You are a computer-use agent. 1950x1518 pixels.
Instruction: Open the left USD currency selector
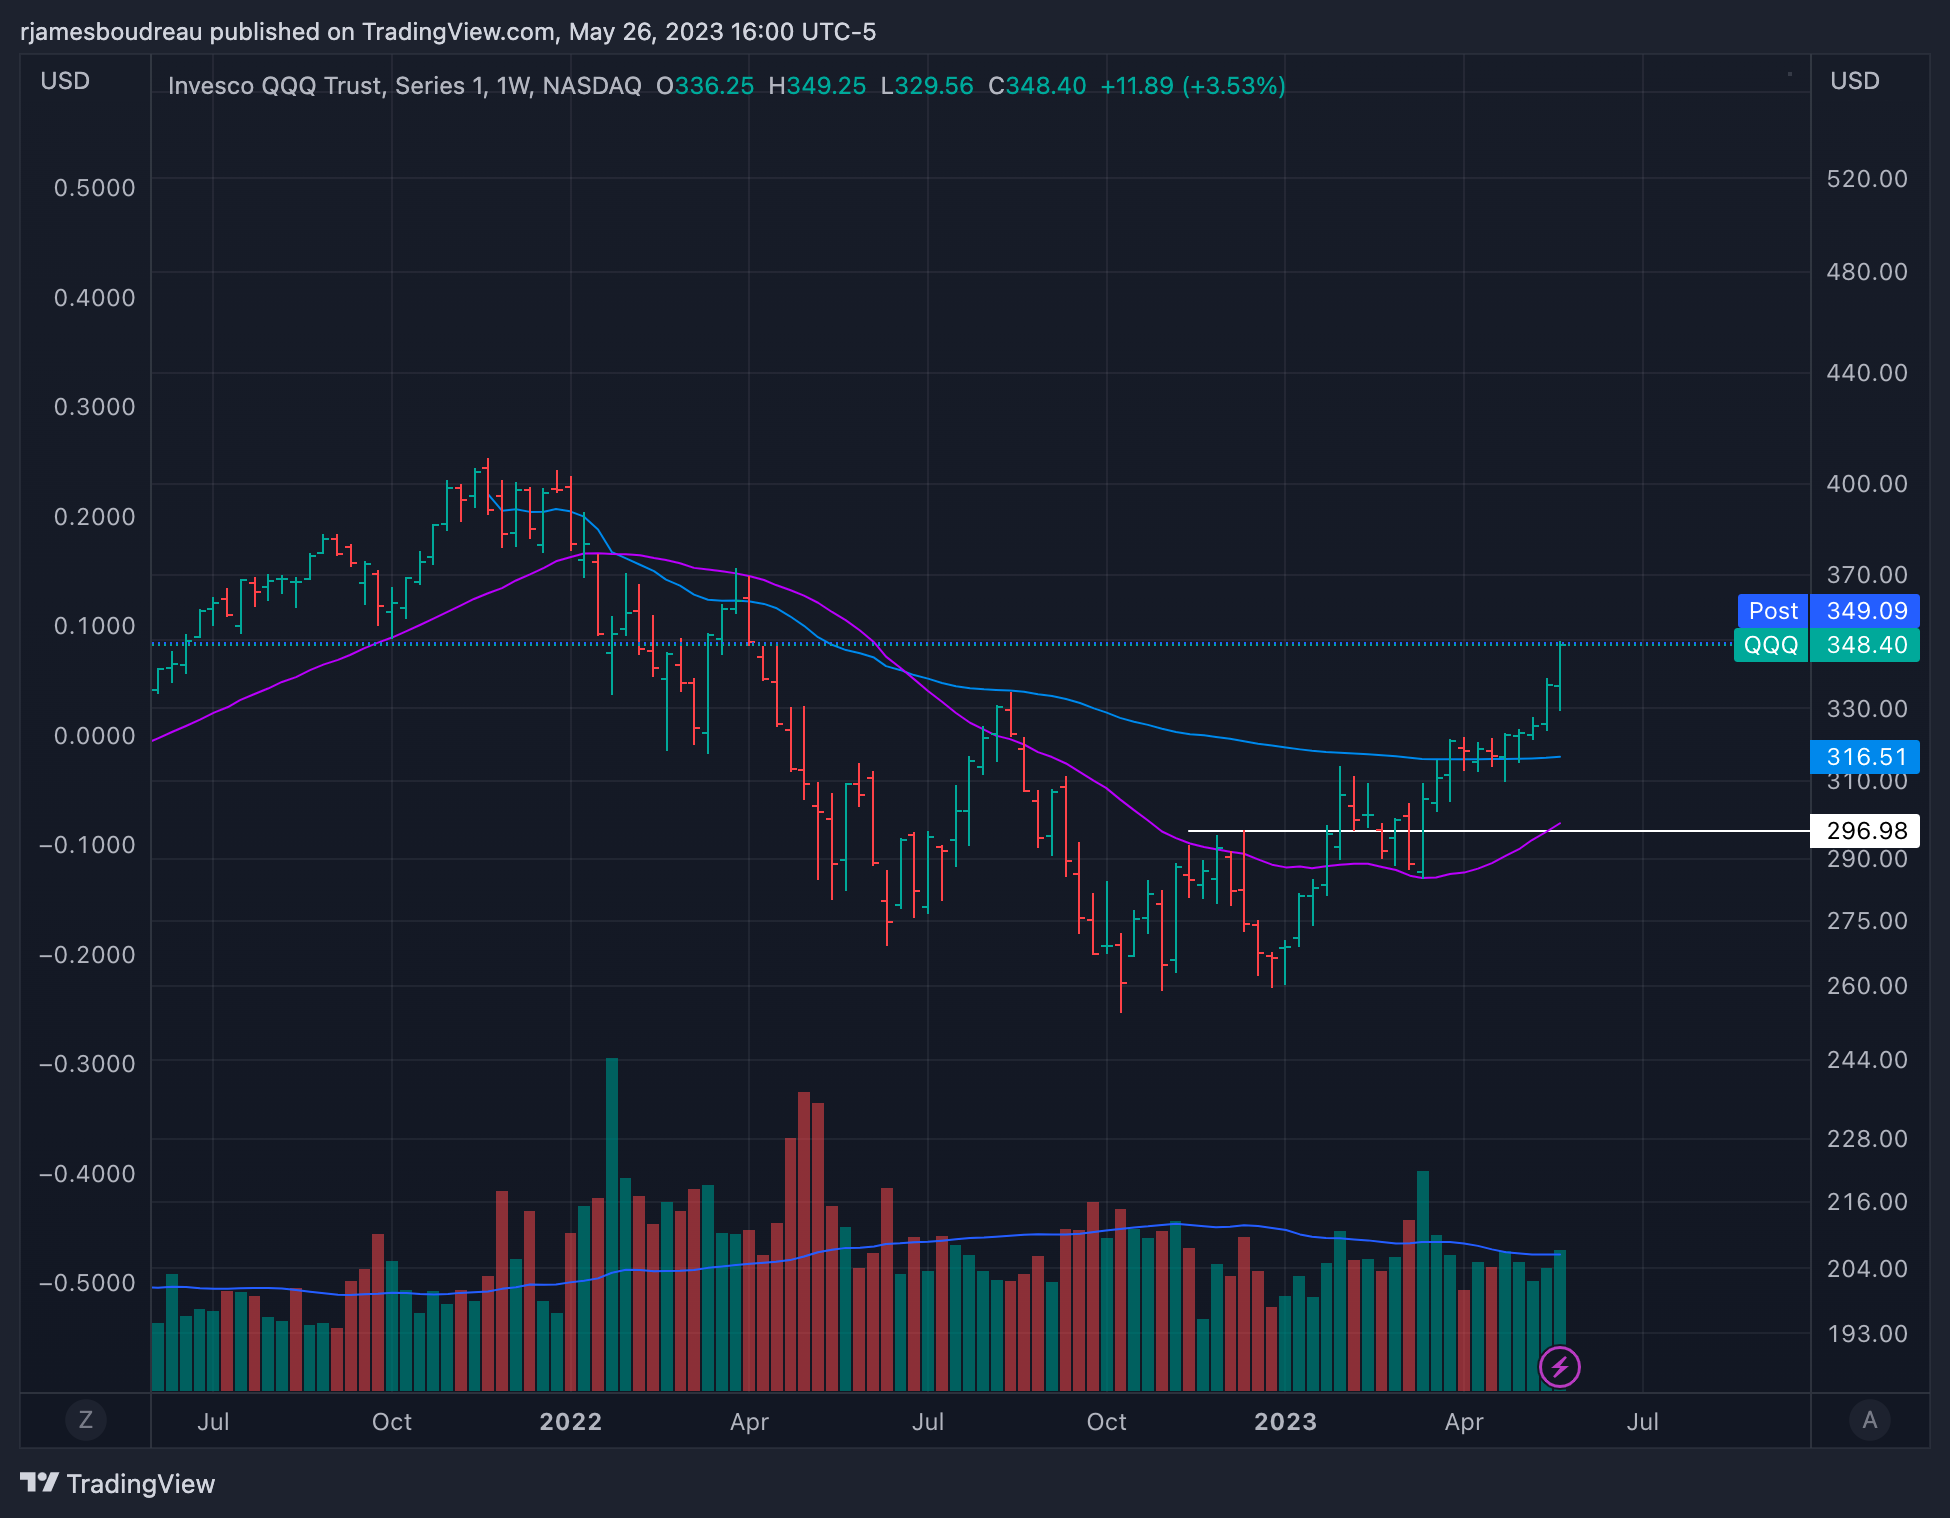[x=65, y=81]
